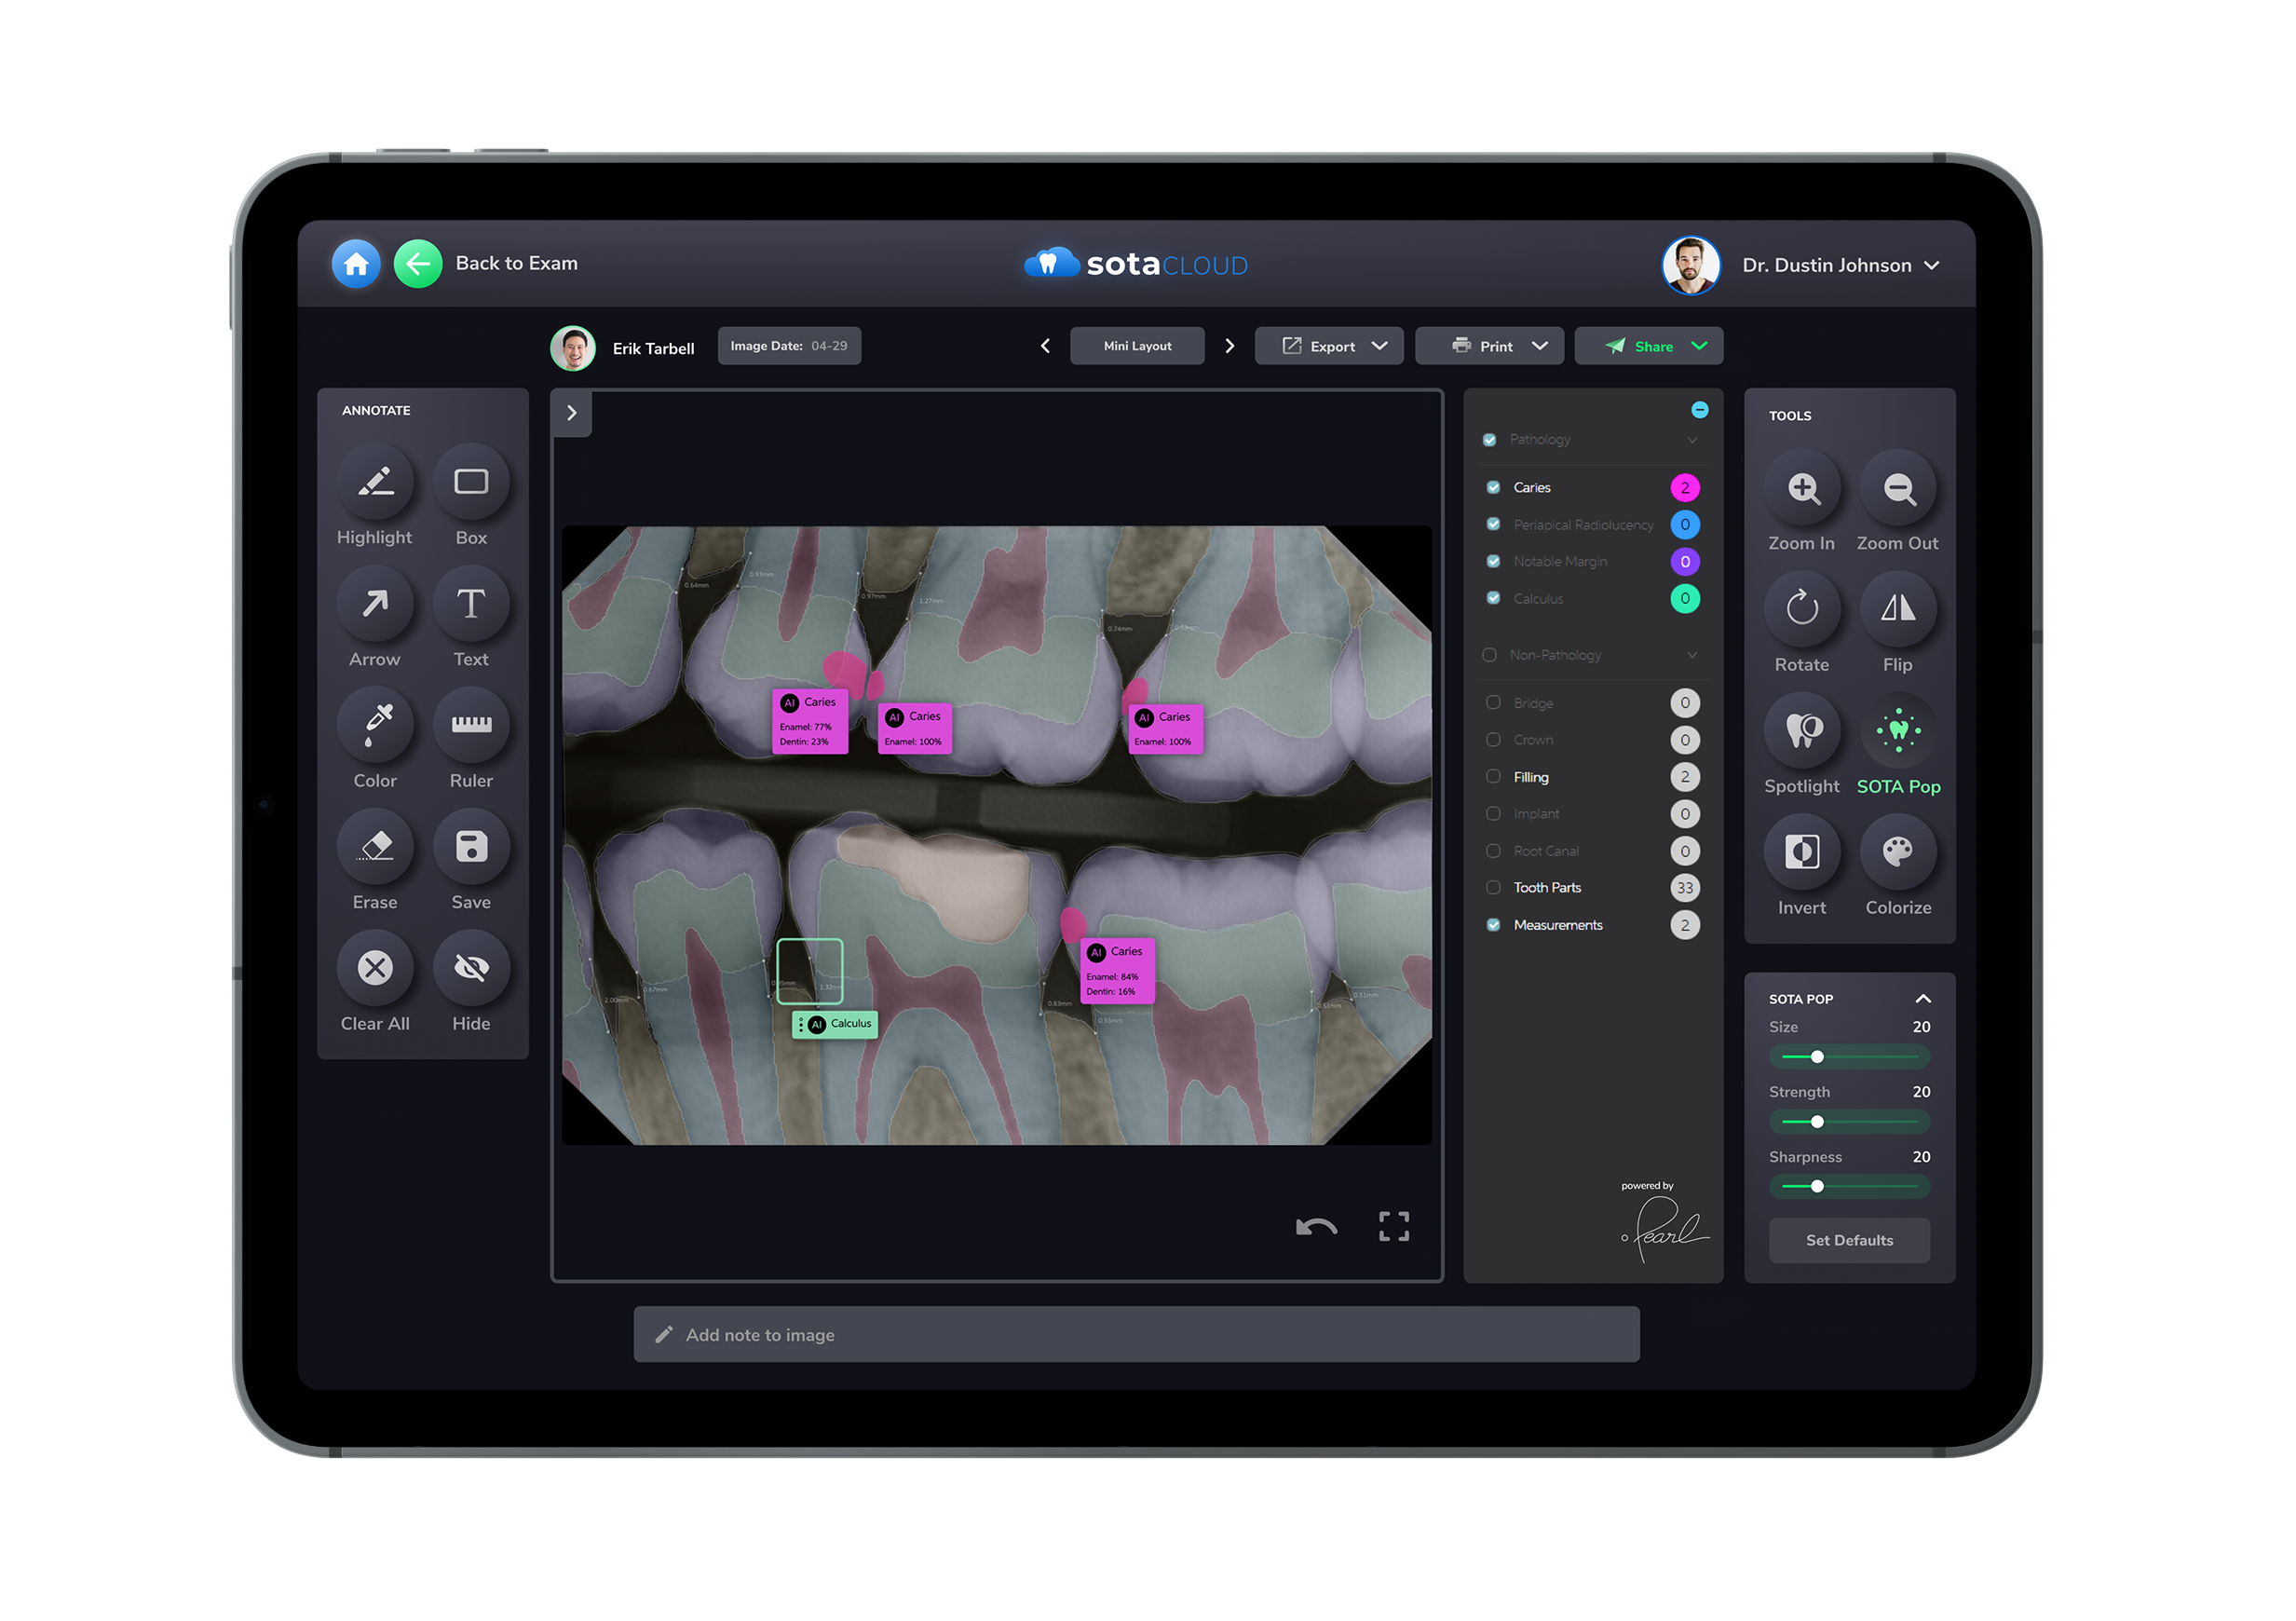Apply the Invert tool

click(1802, 852)
